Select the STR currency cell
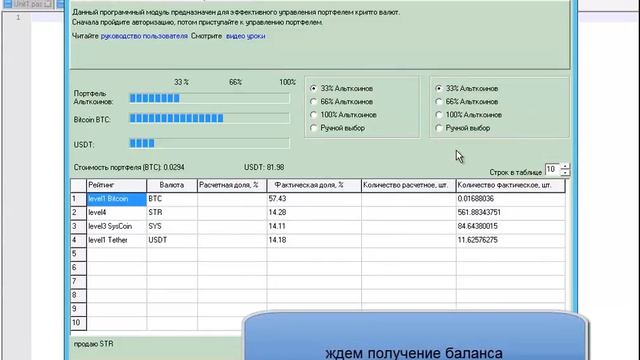Viewport: 640px width, 360px height. [172, 213]
